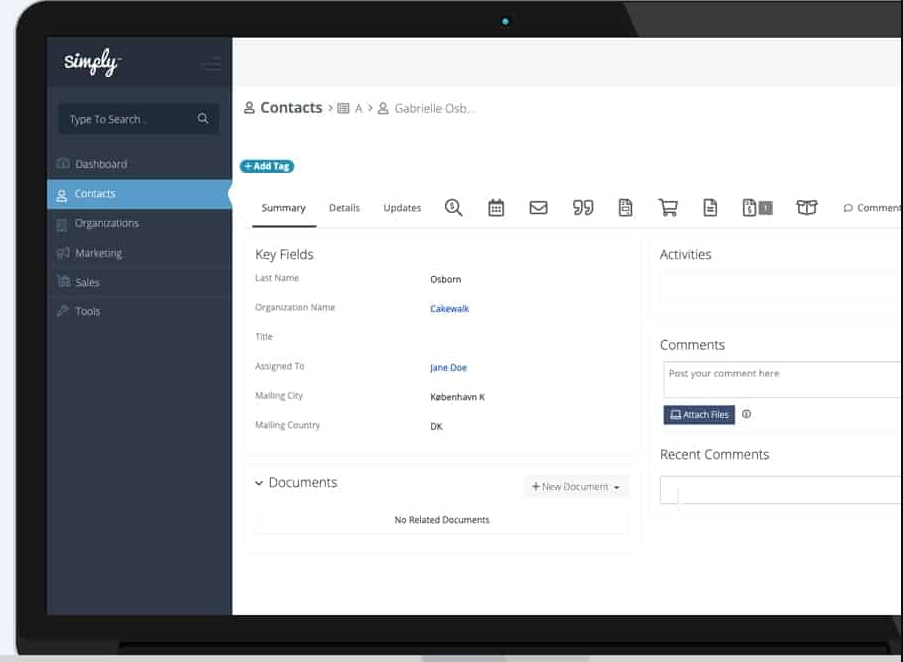Click the info icon beside Attach Files
The image size is (903, 662).
coord(746,414)
